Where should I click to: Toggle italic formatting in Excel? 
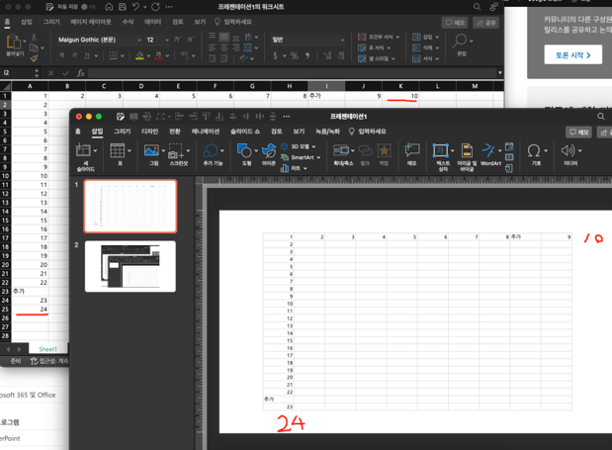pyautogui.click(x=74, y=56)
